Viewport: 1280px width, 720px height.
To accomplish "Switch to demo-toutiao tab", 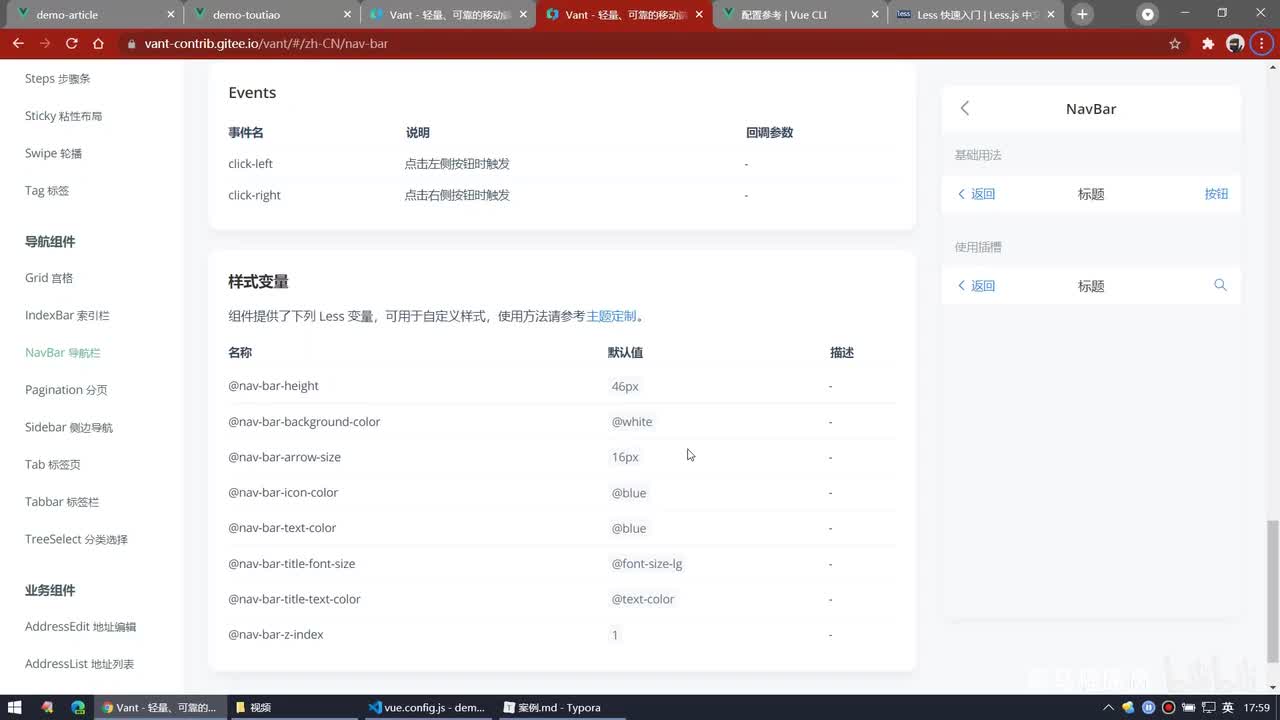I will coord(273,15).
